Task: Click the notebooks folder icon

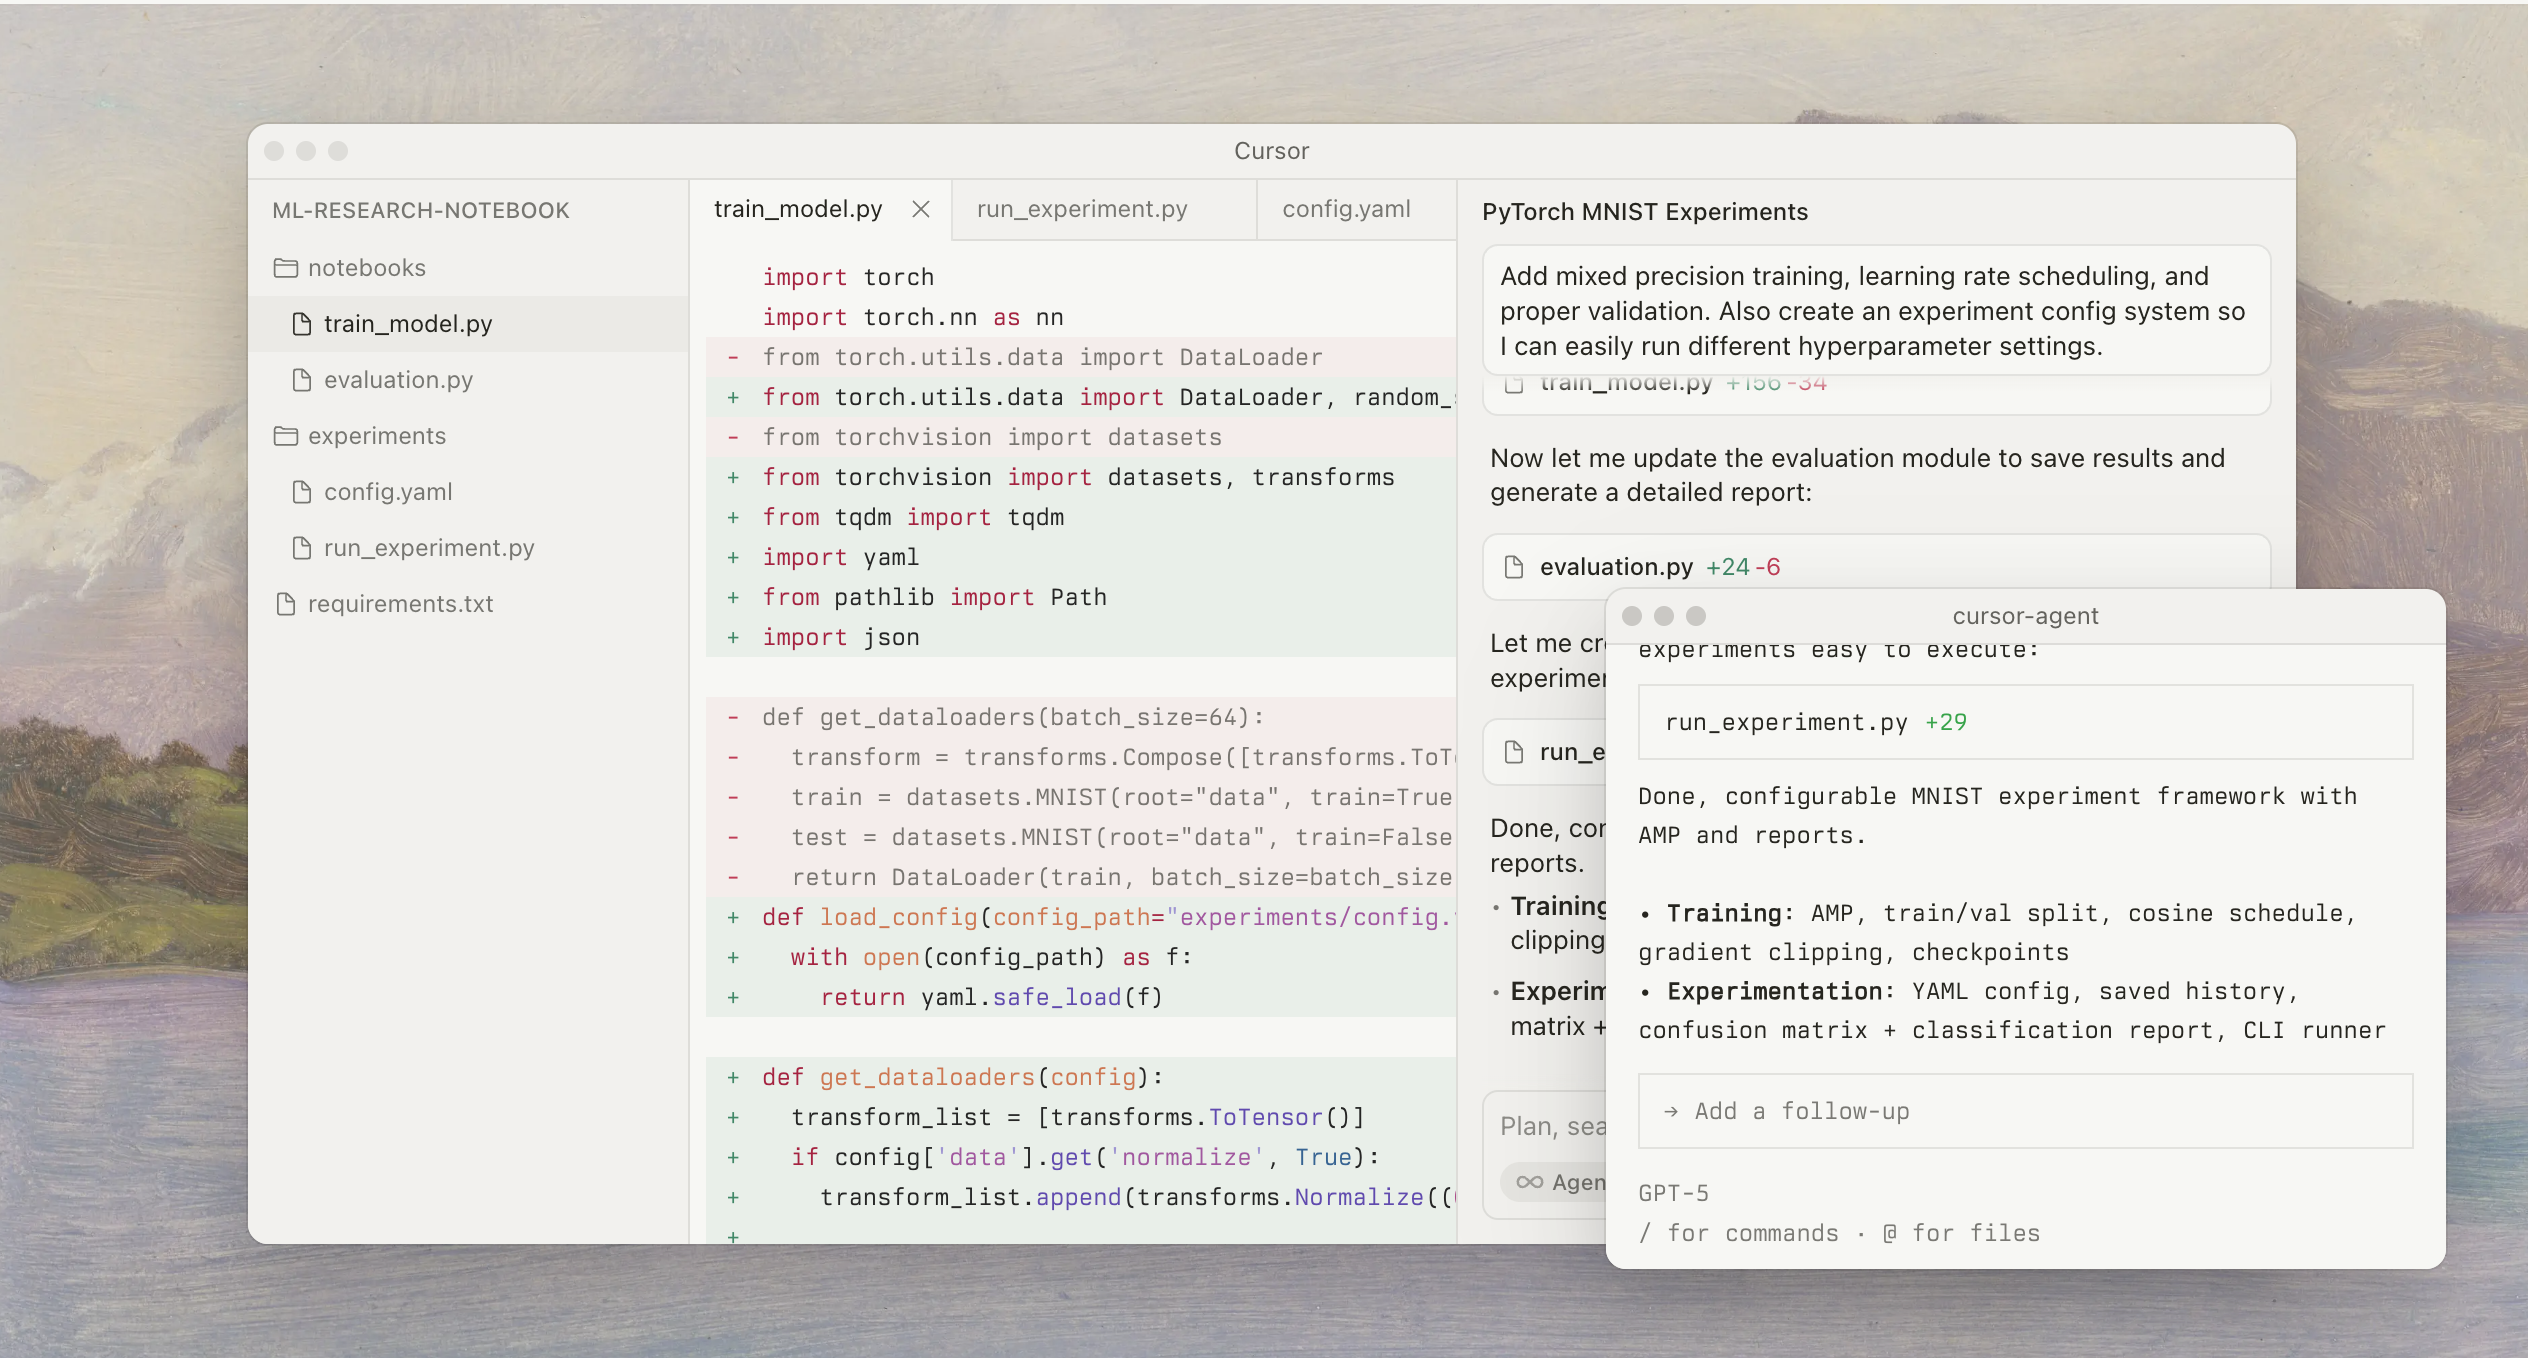Action: tap(286, 268)
